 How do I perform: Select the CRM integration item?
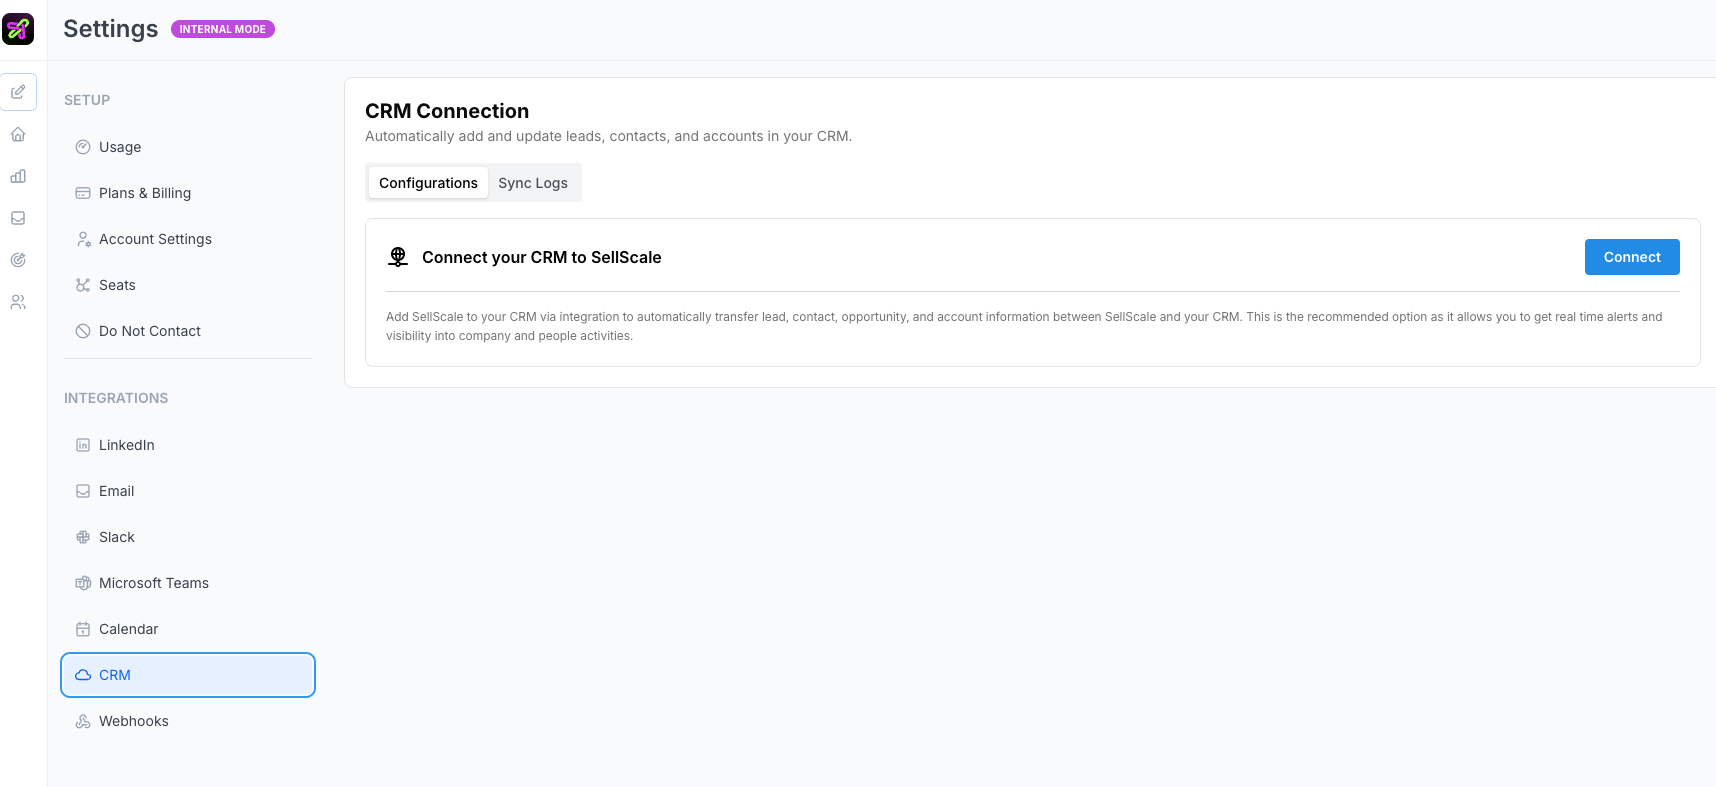(x=188, y=675)
